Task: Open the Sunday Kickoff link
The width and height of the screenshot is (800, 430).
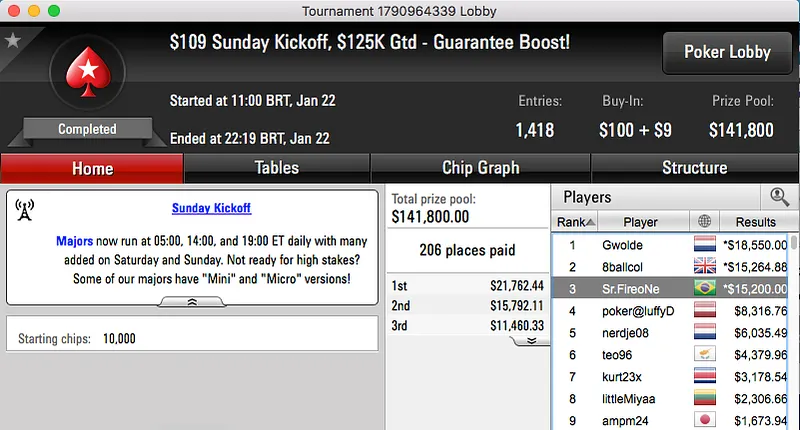Action: (211, 208)
